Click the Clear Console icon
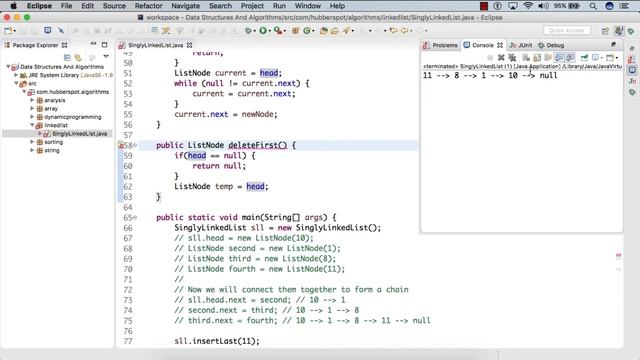Image resolution: width=640 pixels, height=360 pixels. (x=526, y=58)
